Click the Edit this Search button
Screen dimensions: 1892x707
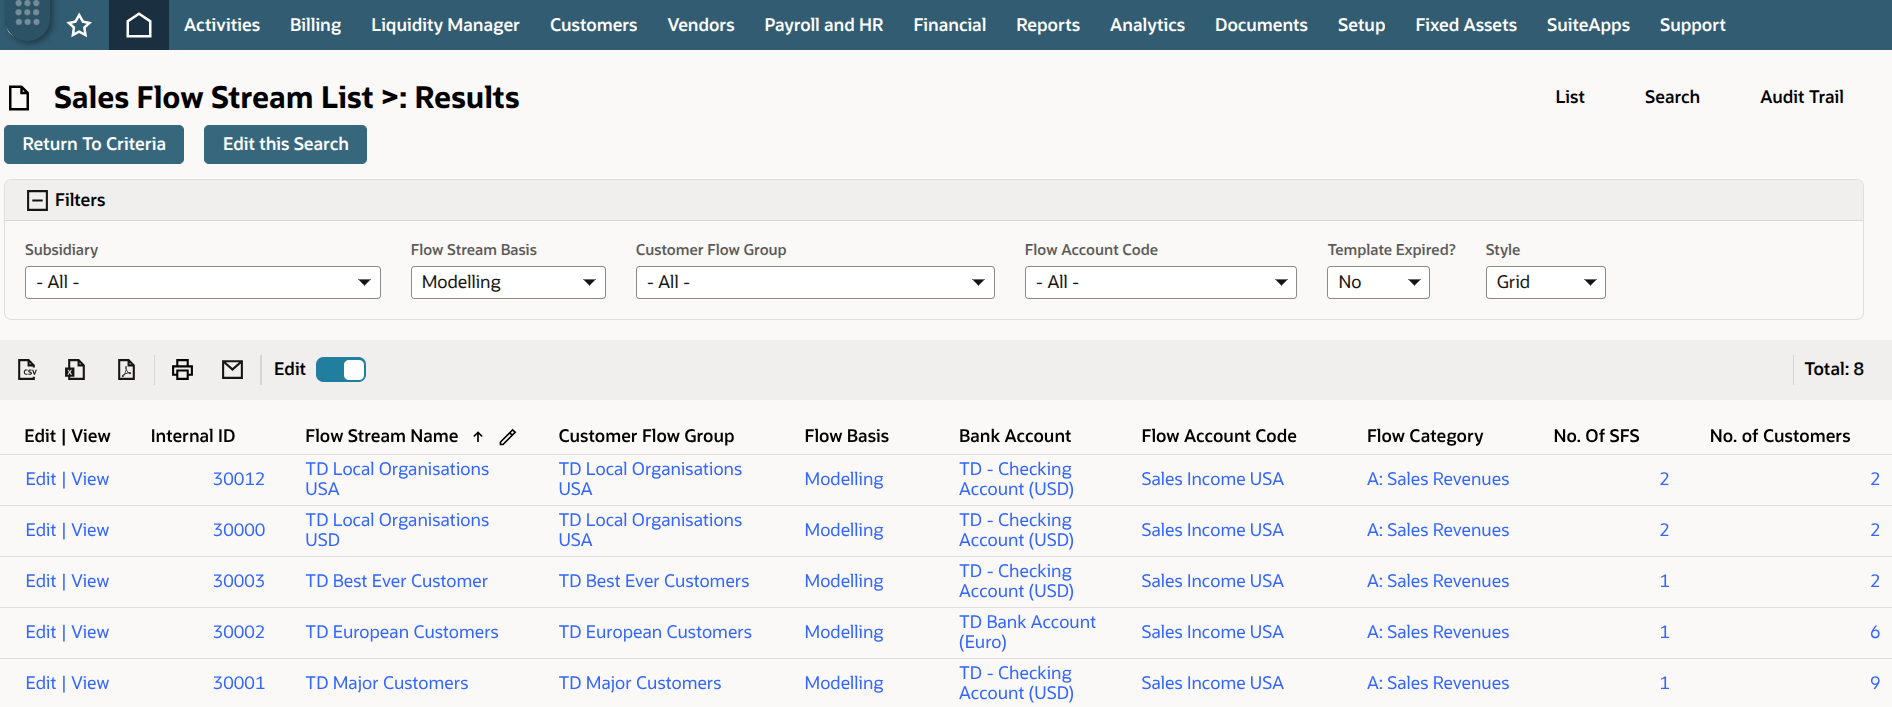coord(285,144)
